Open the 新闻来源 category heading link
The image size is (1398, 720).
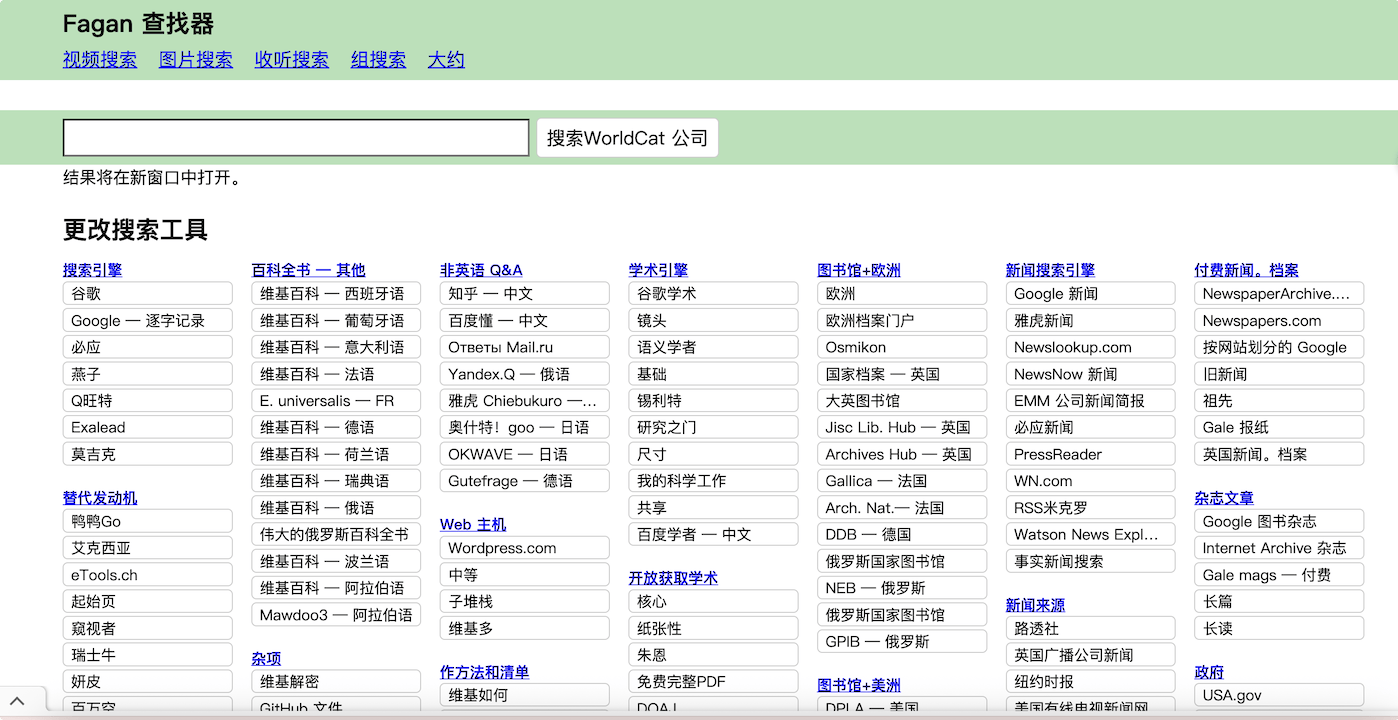click(x=1035, y=605)
